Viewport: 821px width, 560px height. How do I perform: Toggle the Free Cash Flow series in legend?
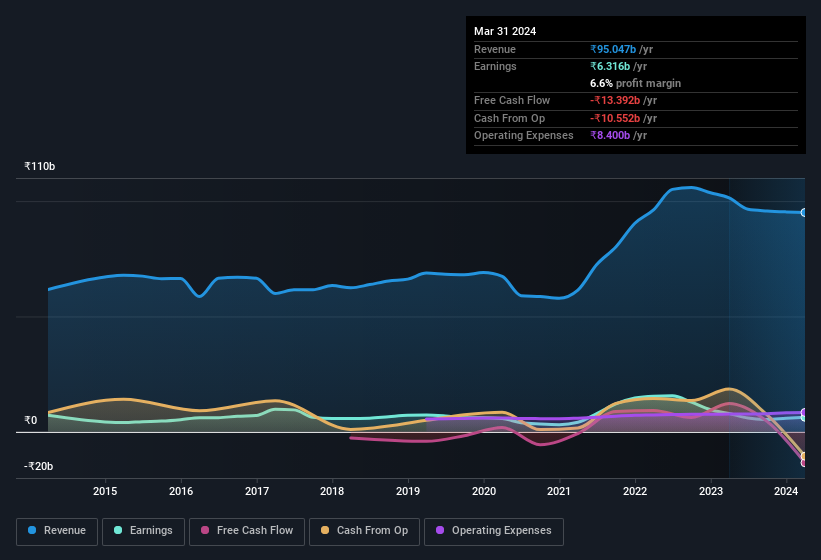click(x=247, y=531)
